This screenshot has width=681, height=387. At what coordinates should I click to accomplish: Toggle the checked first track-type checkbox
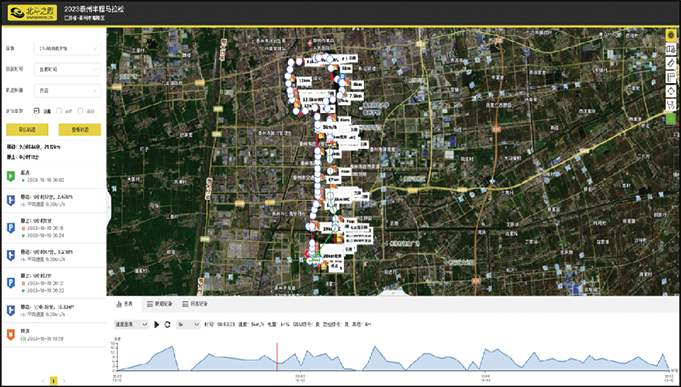tap(37, 111)
